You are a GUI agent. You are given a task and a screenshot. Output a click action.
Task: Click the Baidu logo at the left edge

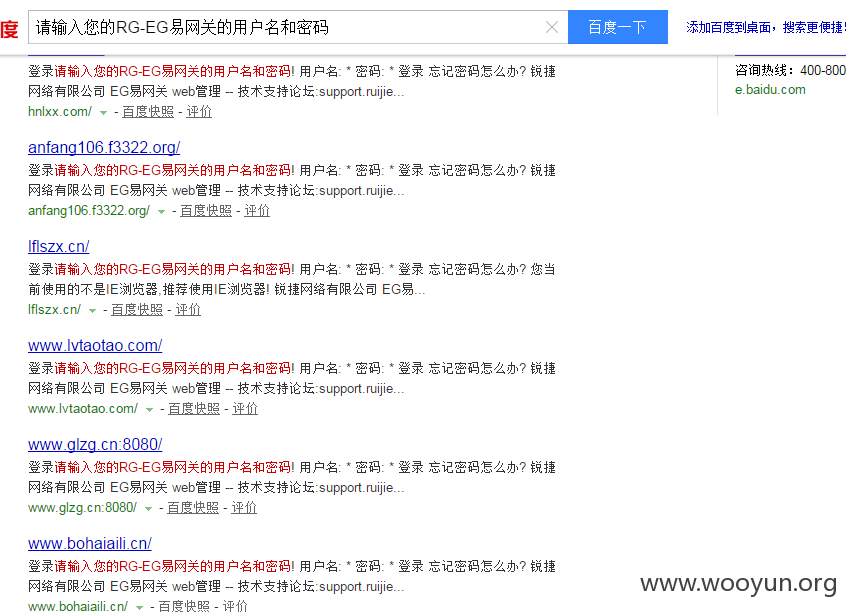pos(9,28)
